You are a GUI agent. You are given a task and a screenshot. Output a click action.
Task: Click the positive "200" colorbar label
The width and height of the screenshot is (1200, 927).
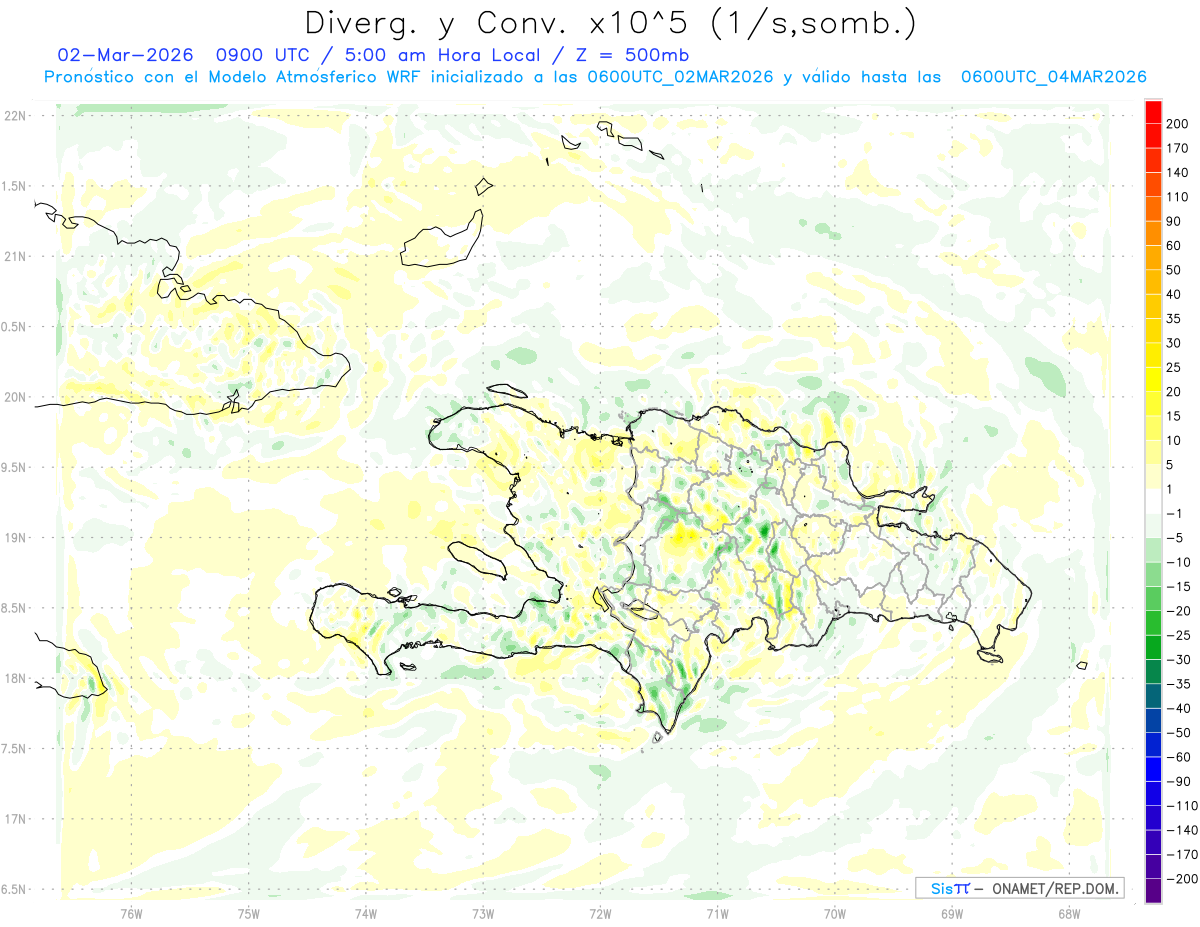pyautogui.click(x=1178, y=123)
